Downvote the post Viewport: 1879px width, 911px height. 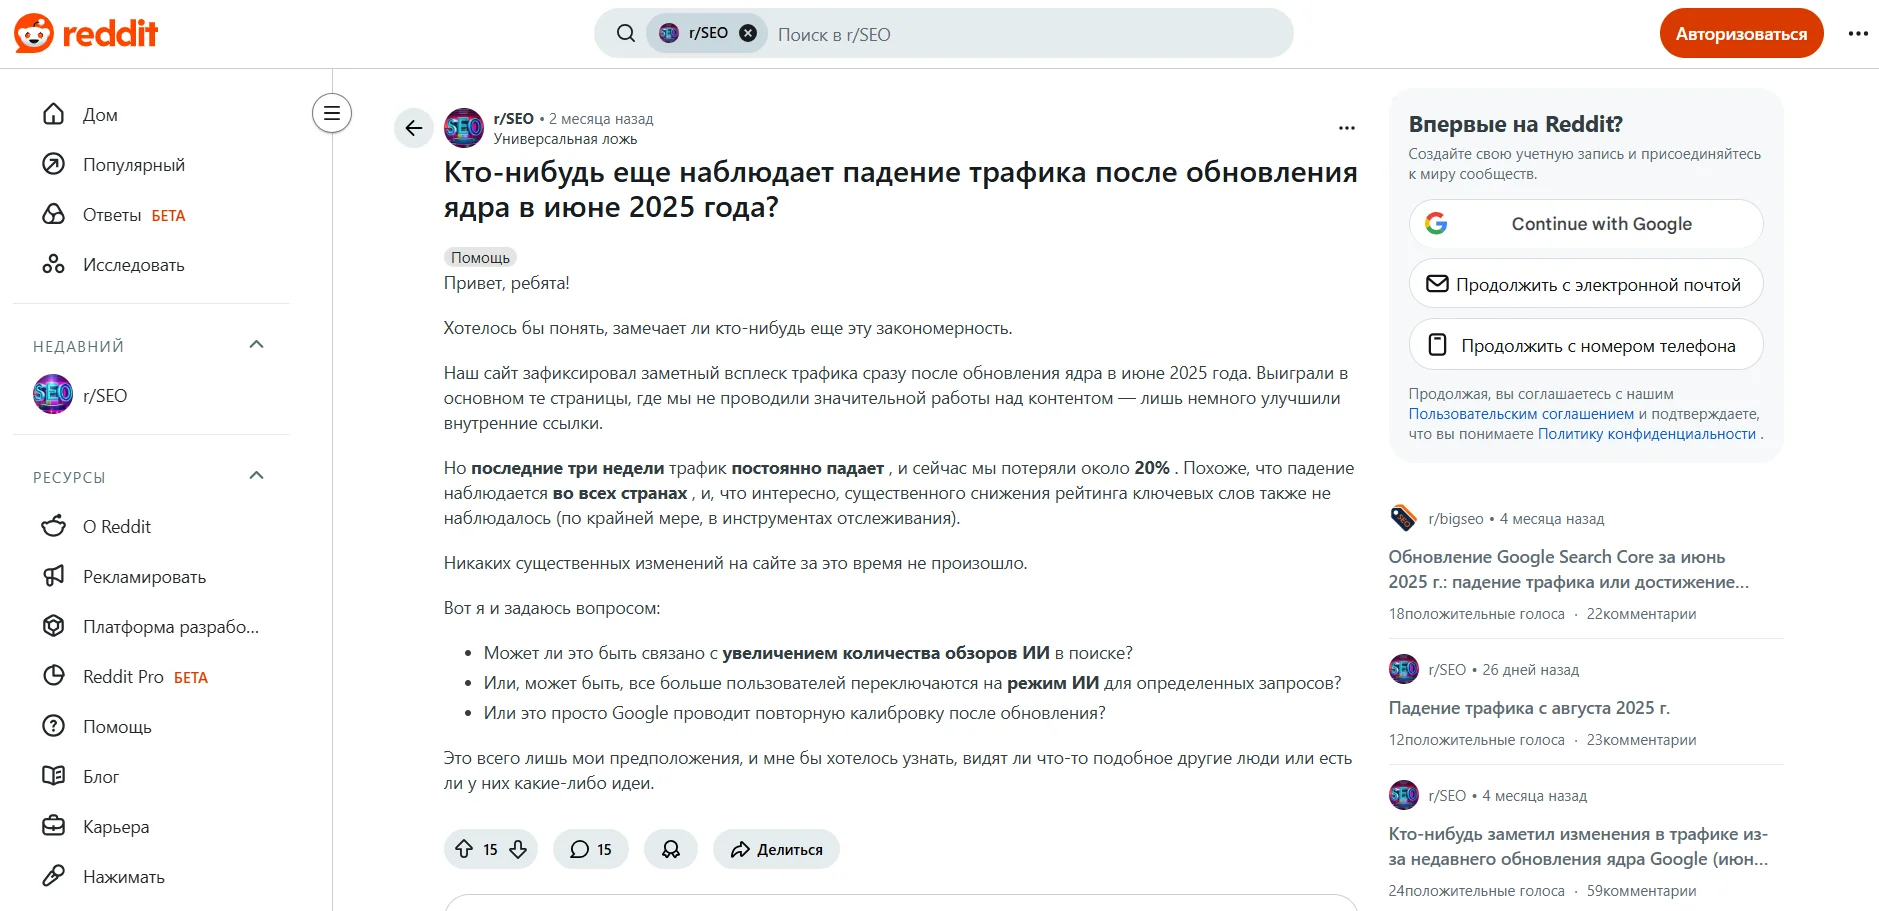[517, 848]
